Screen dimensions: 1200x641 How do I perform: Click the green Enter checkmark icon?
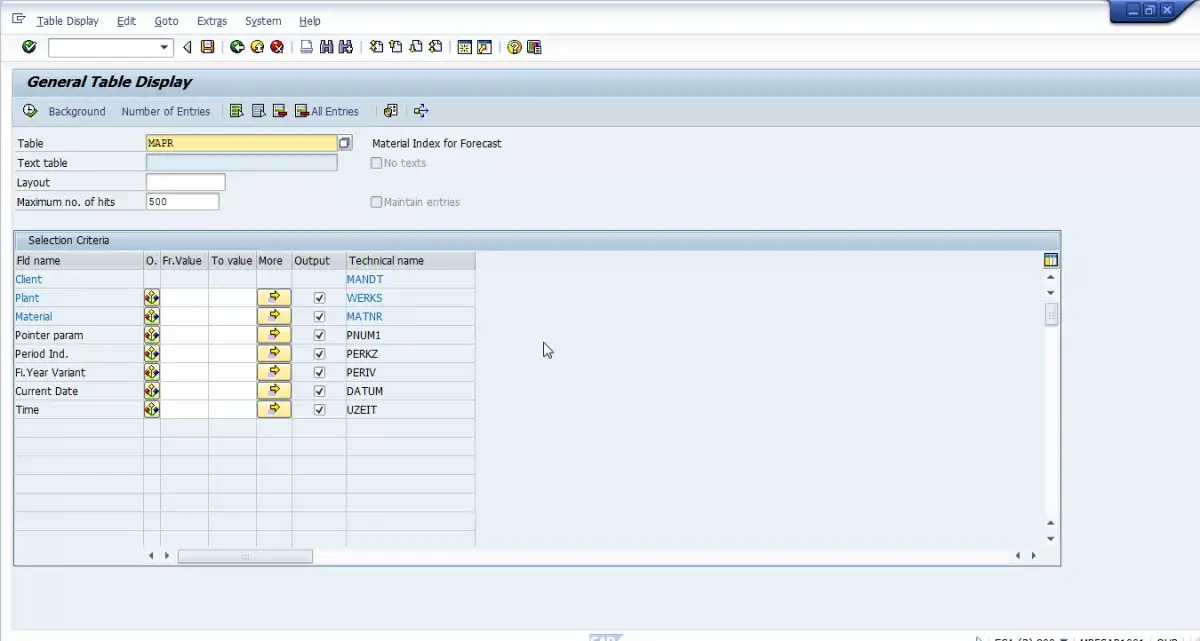tap(29, 47)
